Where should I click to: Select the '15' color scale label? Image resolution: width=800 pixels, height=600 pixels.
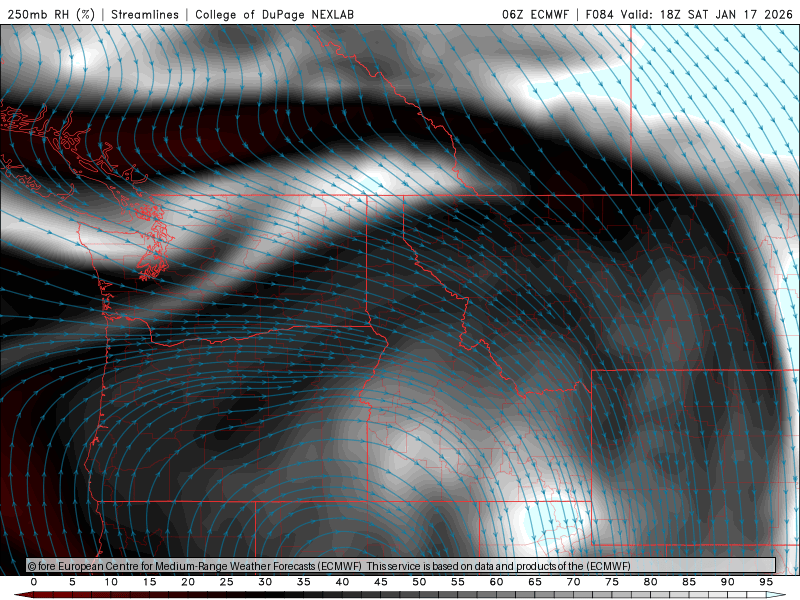pos(149,582)
